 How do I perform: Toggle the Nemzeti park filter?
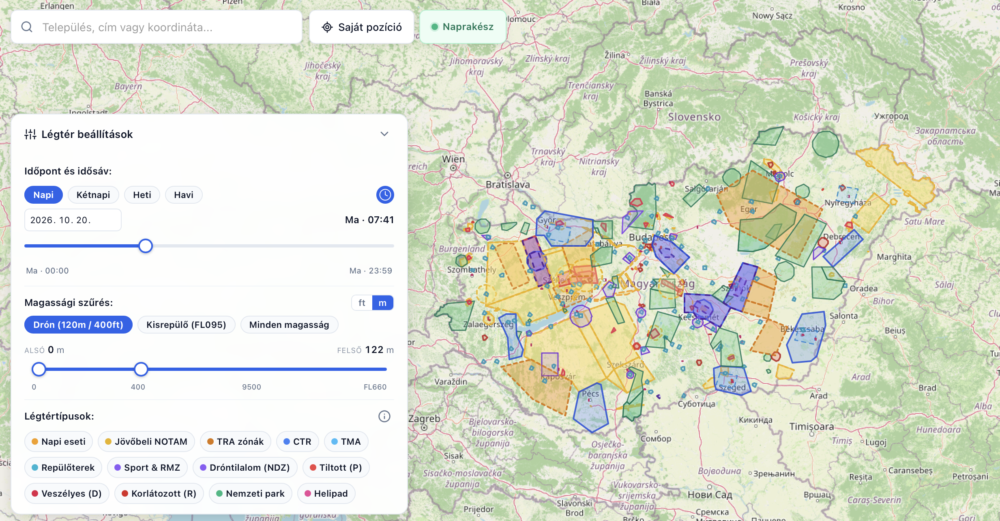tap(250, 494)
